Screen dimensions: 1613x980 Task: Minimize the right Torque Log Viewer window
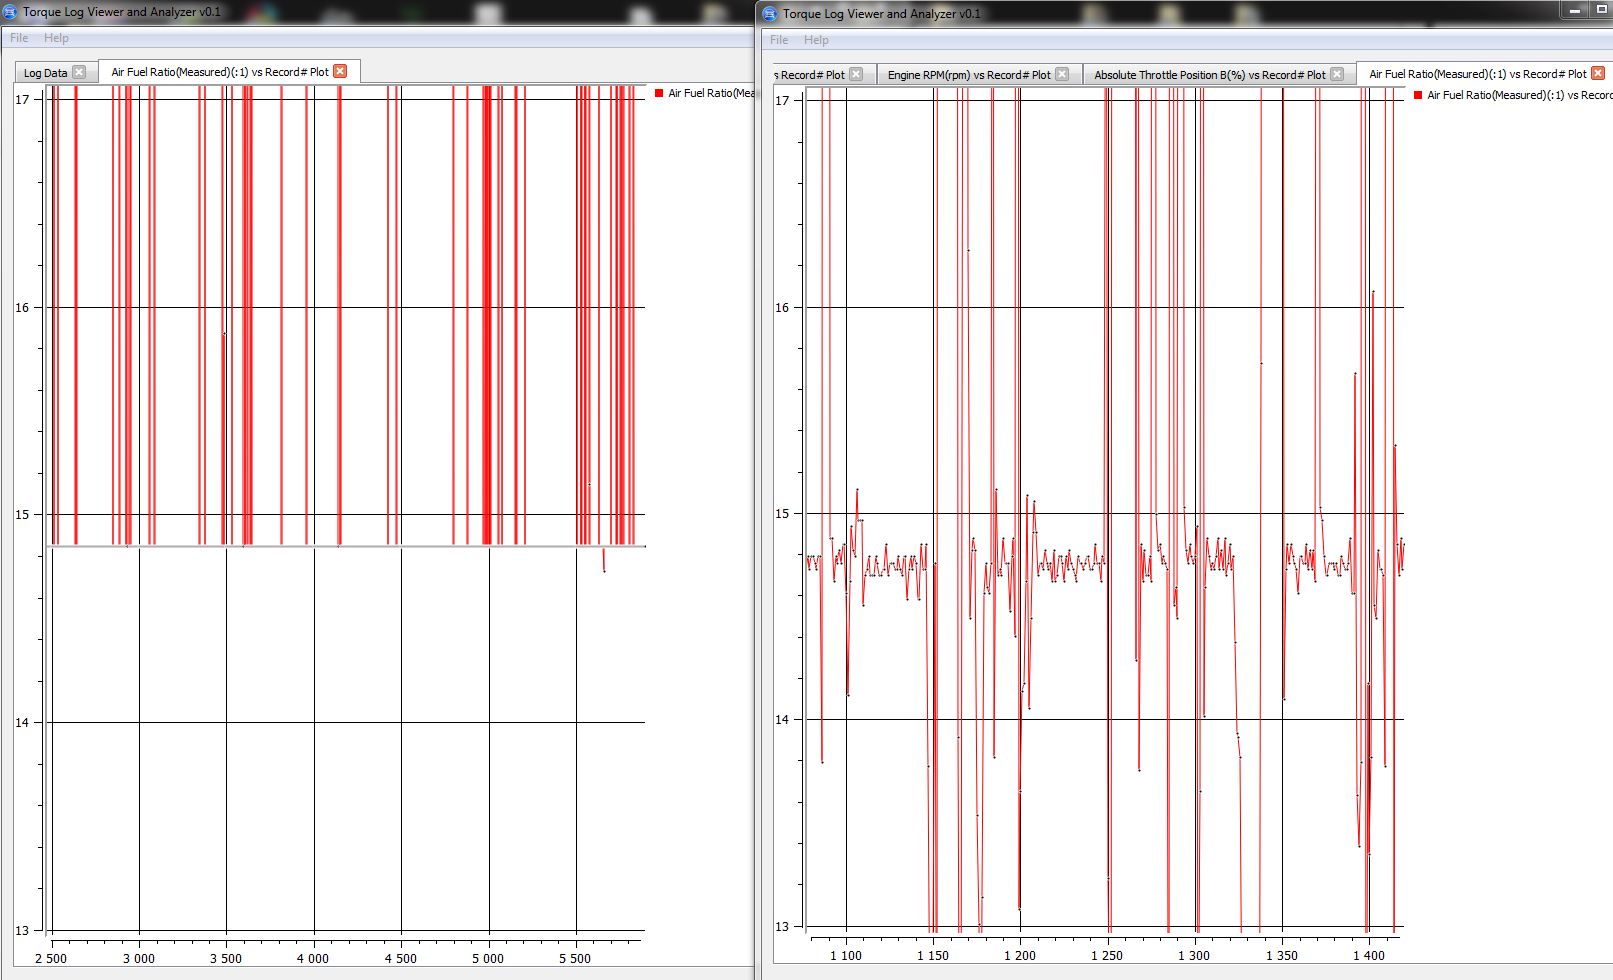click(x=1575, y=10)
